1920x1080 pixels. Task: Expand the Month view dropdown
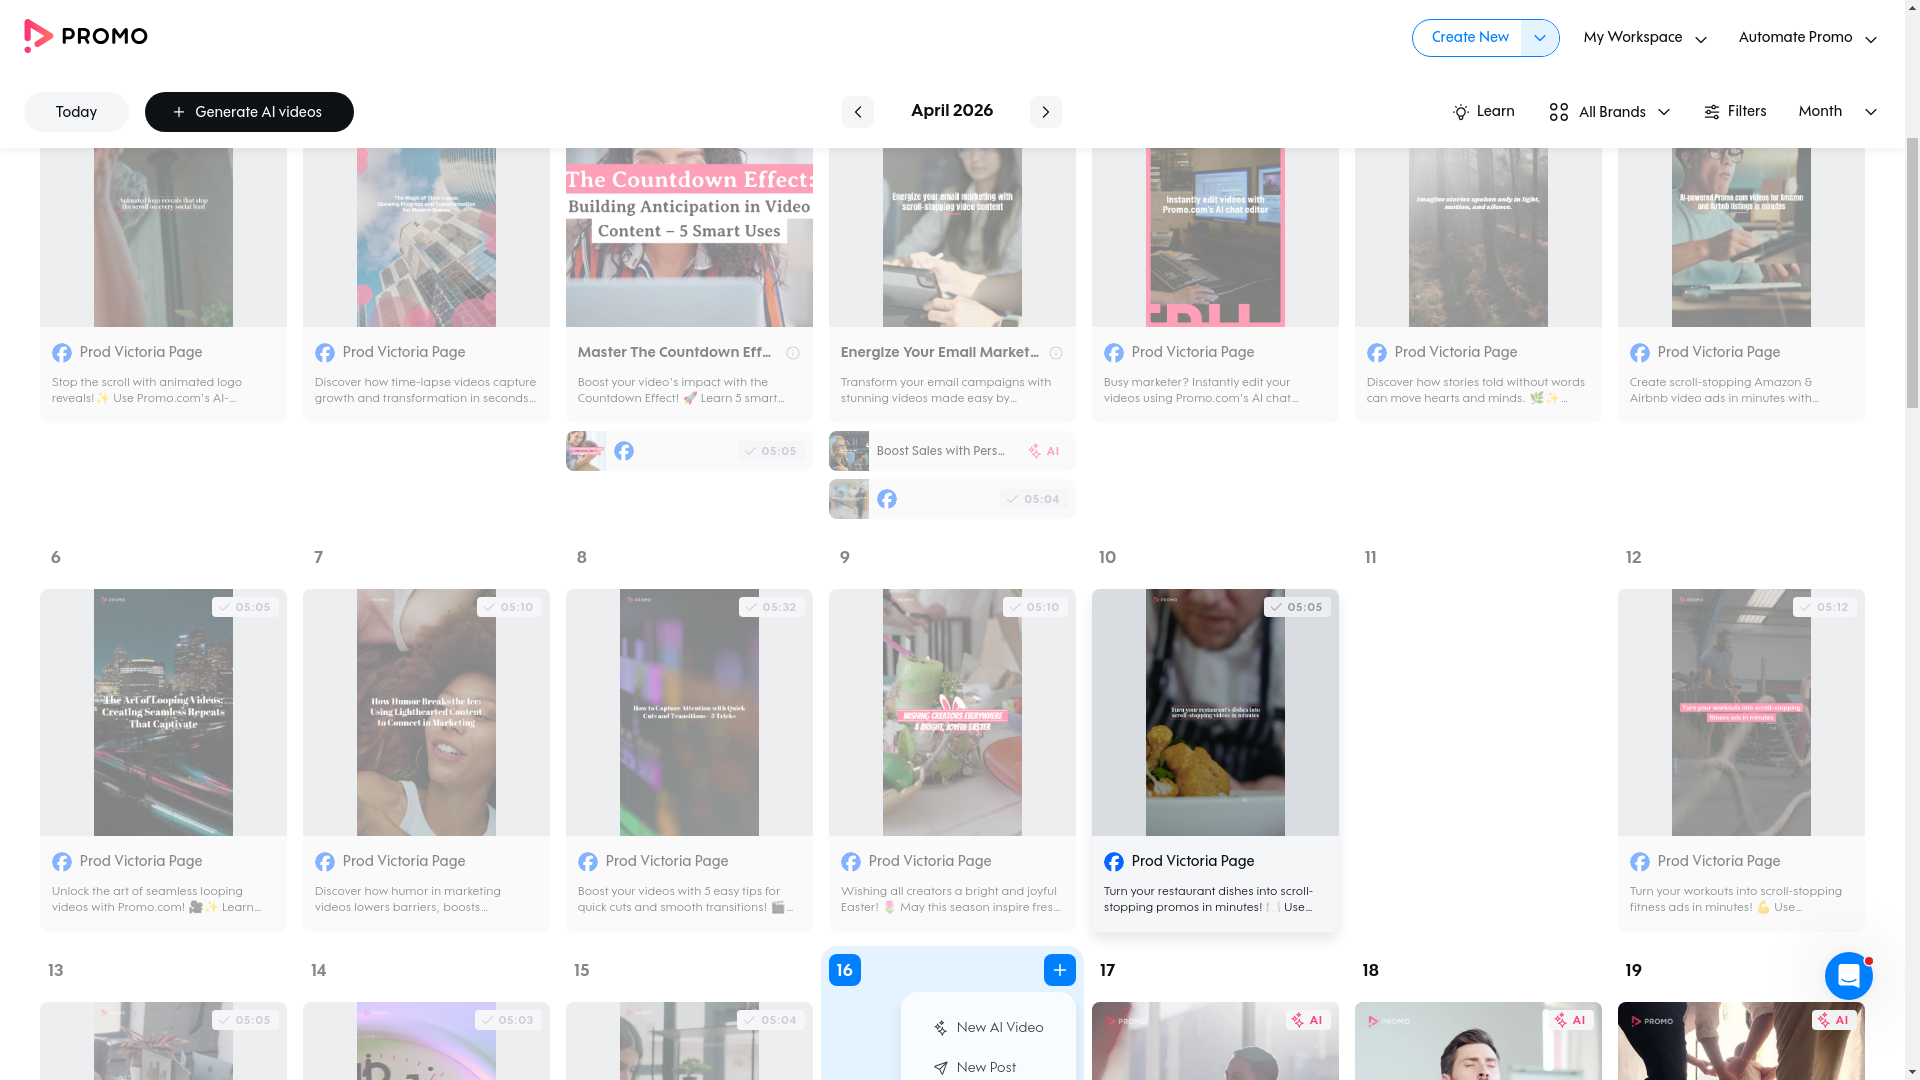(x=1837, y=112)
